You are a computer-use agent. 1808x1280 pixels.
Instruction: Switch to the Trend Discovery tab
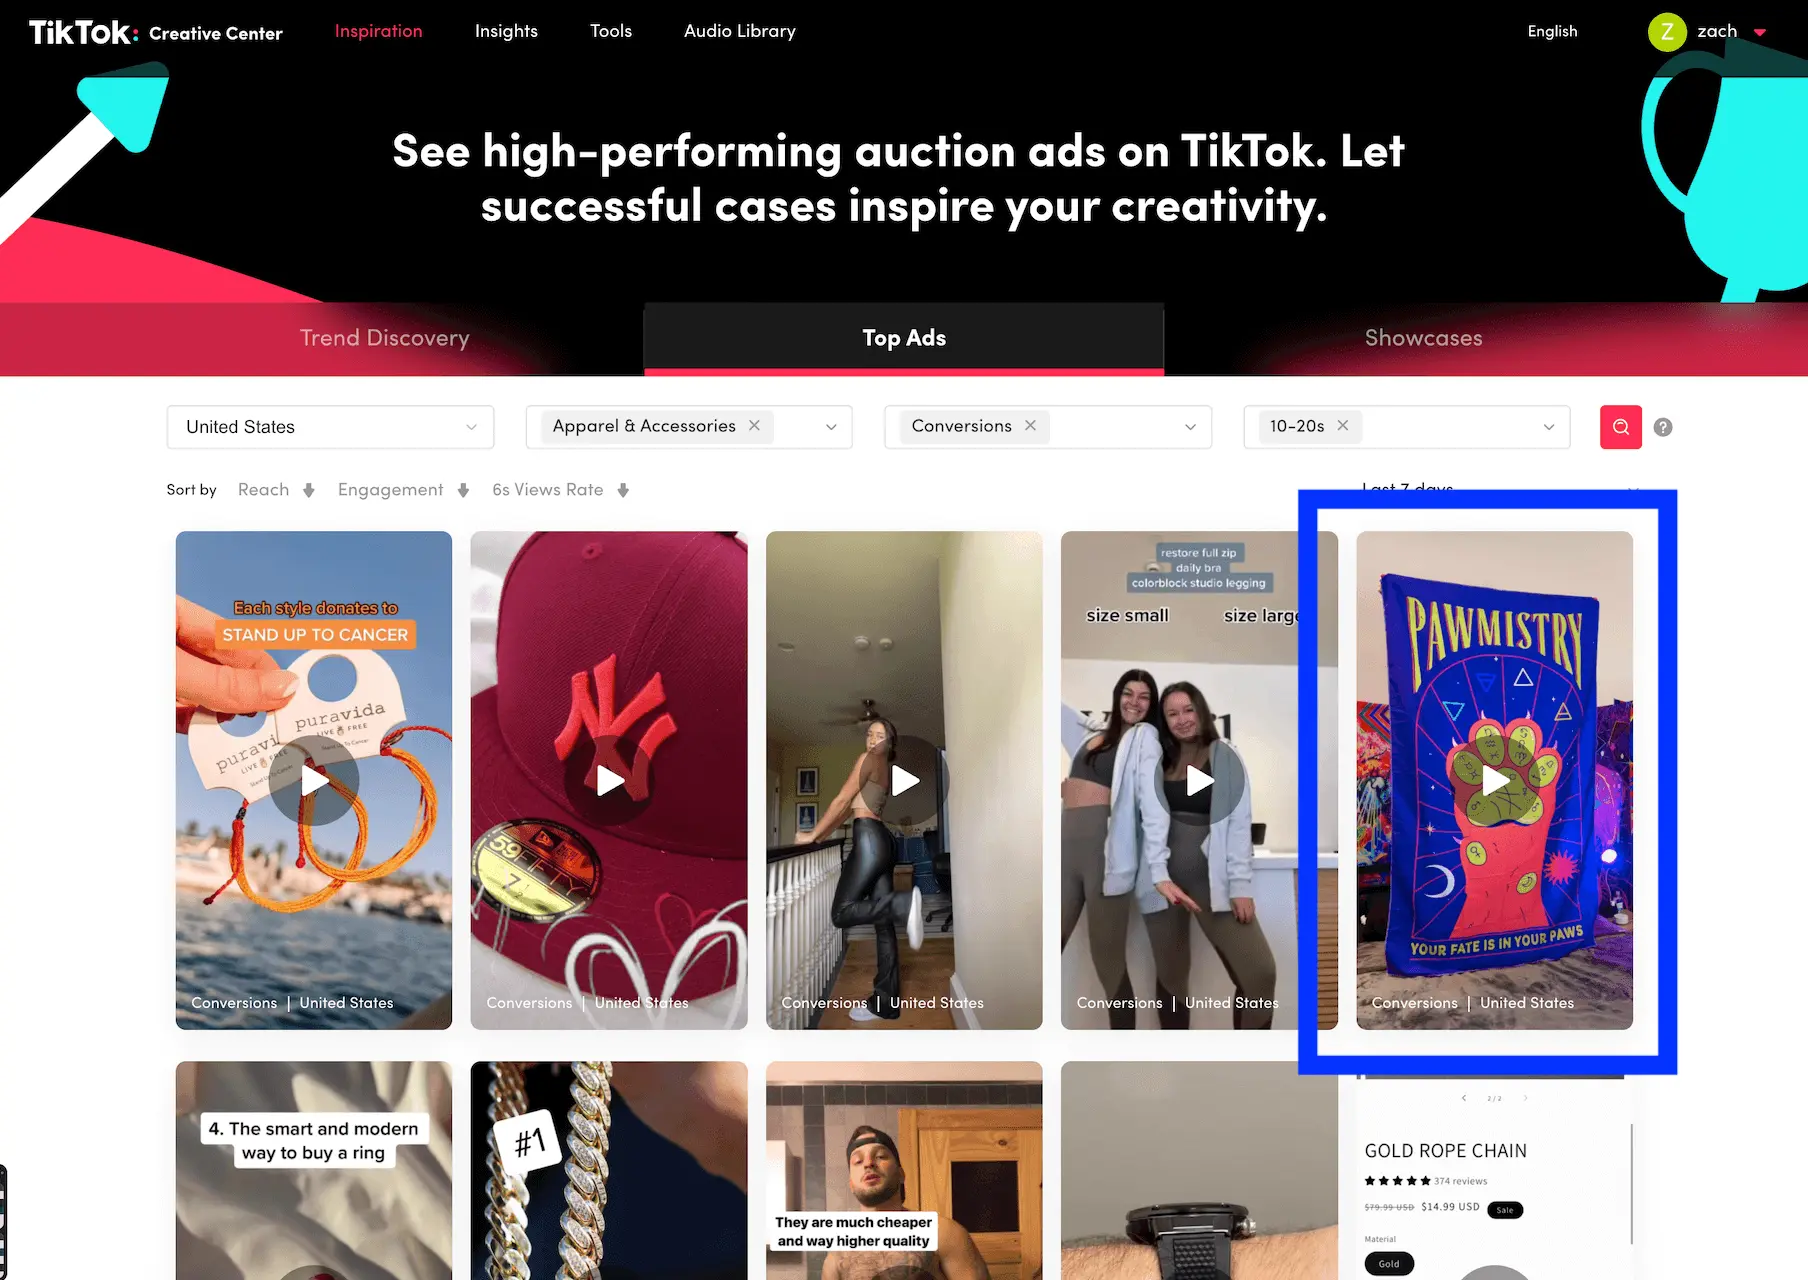(385, 338)
